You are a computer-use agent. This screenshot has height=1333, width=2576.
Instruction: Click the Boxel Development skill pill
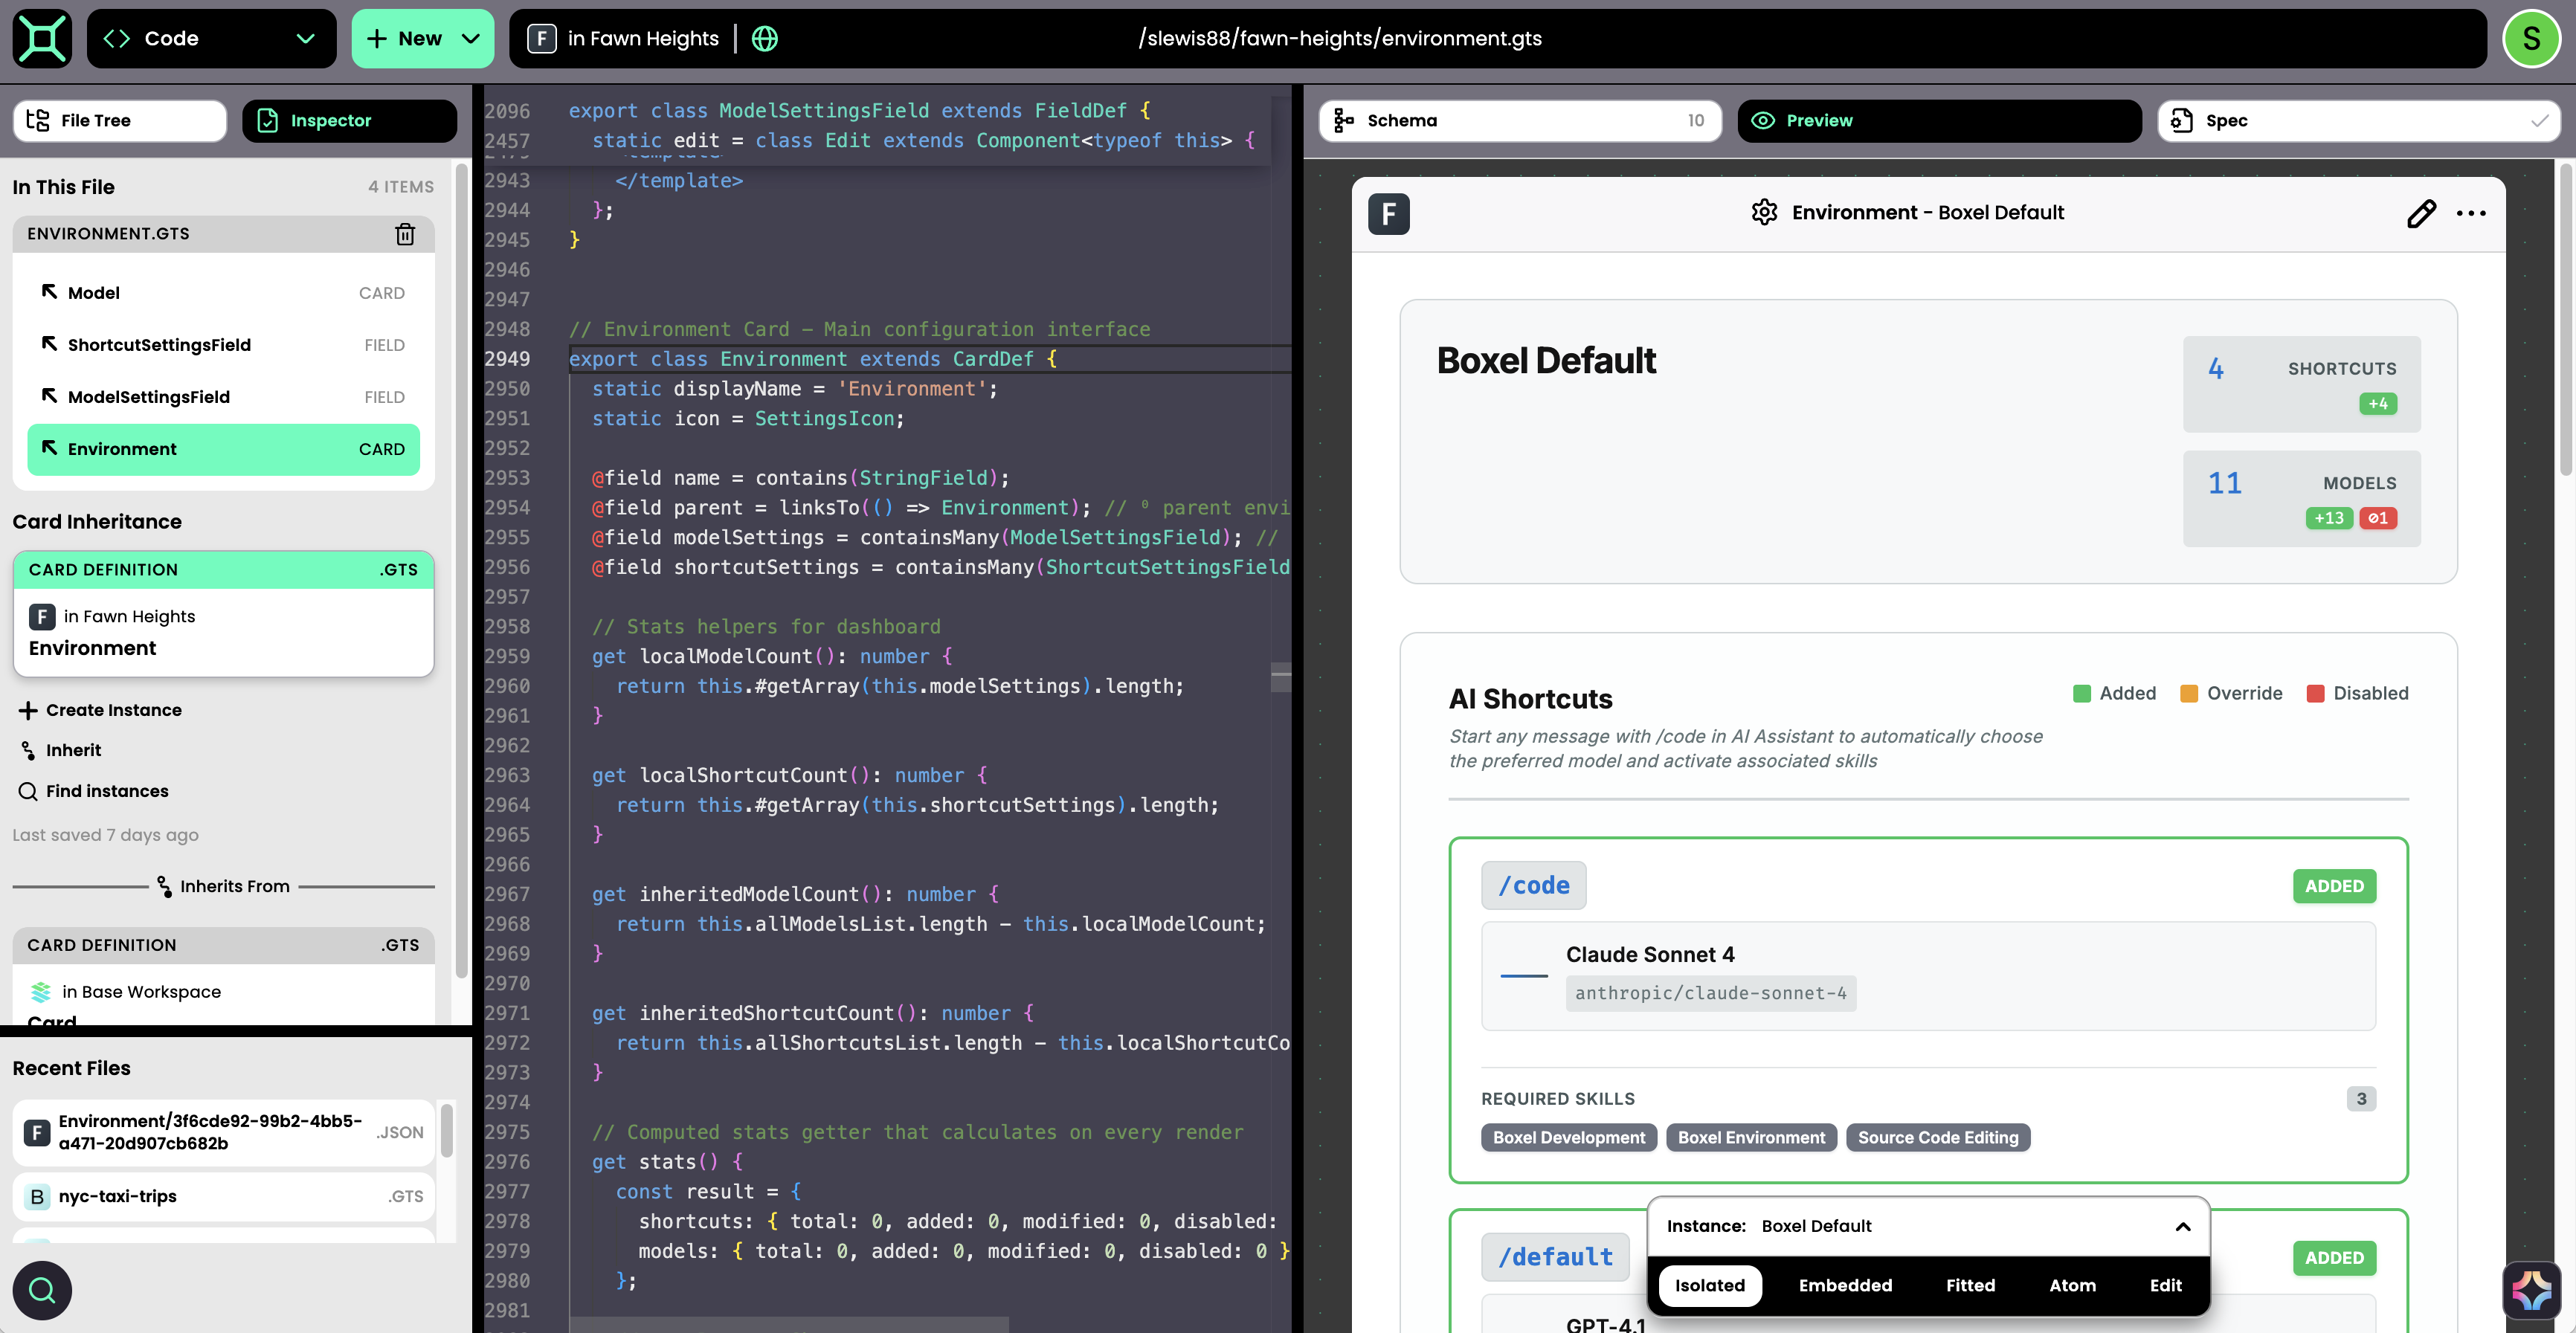coord(1568,1137)
